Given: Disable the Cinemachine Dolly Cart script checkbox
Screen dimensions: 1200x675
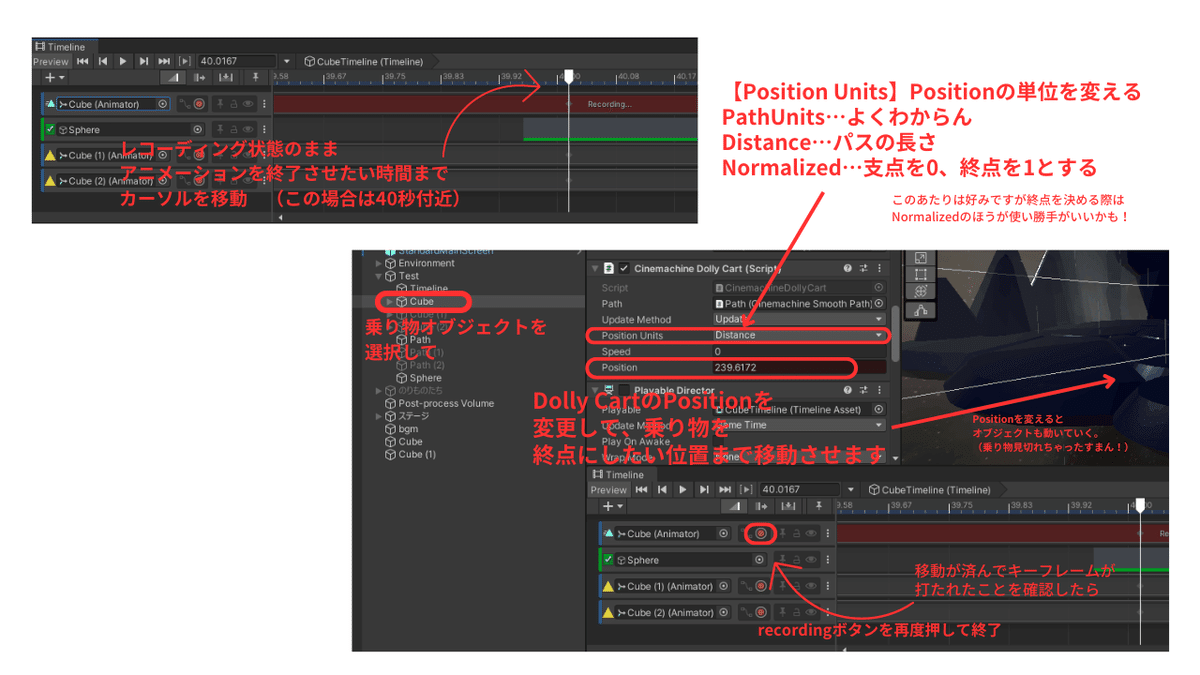Looking at the screenshot, I should click(x=624, y=269).
